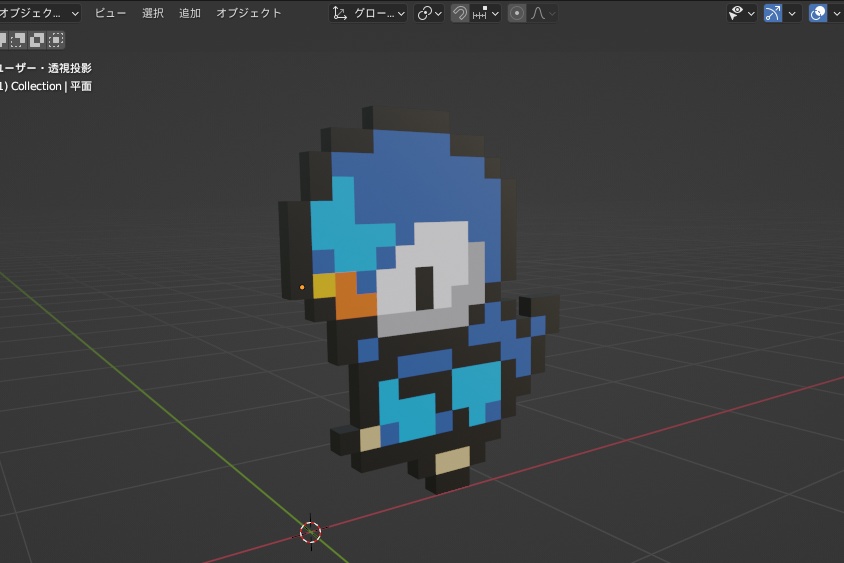Screen dimensions: 844x563
Task: Click the orange object origin dot
Action: pos(302,287)
